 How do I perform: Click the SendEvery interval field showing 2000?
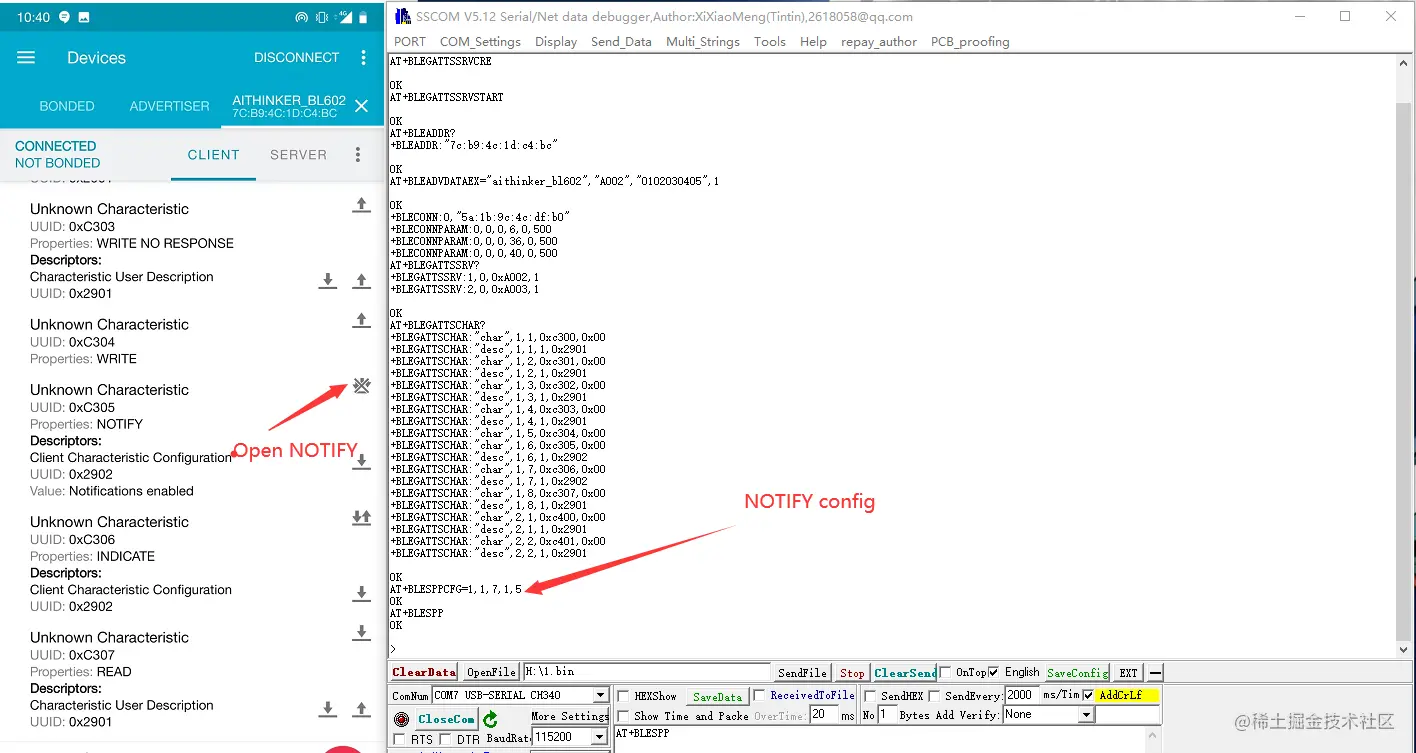(1021, 695)
